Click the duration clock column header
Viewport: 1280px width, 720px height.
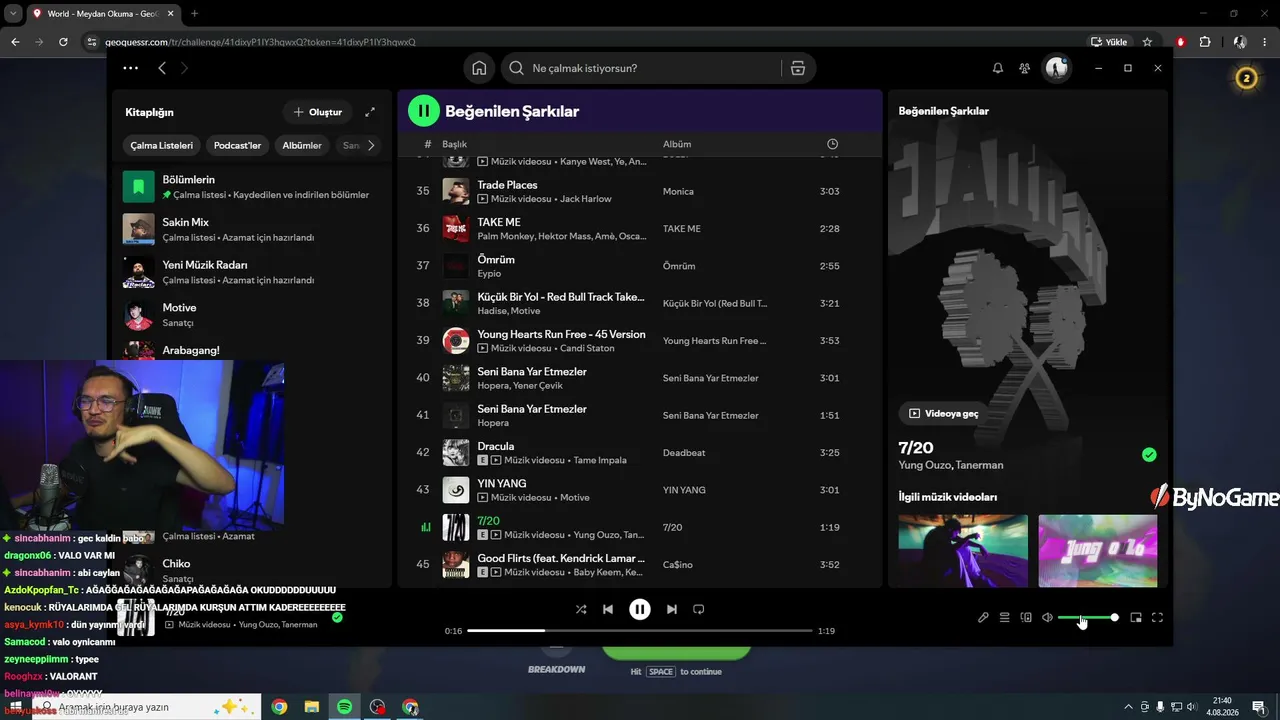[x=832, y=144]
